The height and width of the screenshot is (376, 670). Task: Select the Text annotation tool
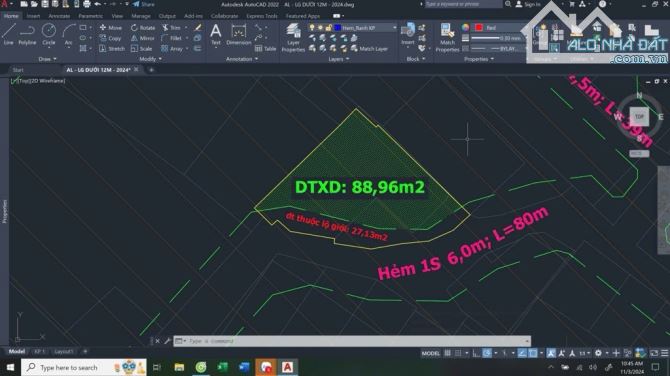point(216,34)
